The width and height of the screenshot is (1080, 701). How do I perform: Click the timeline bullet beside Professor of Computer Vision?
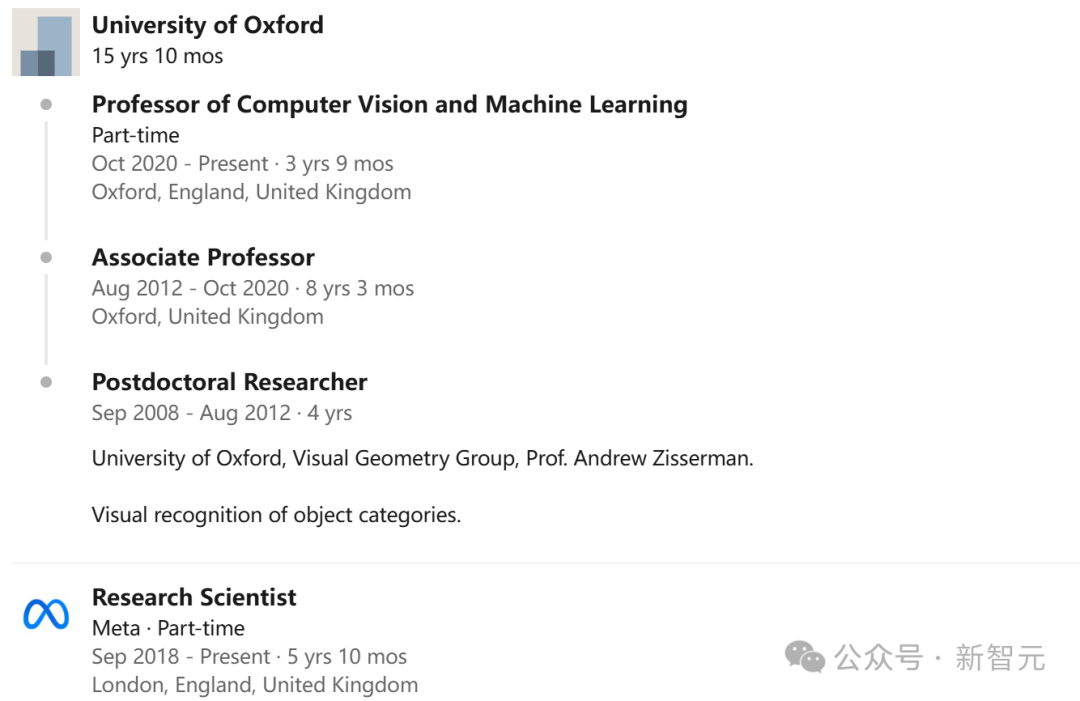(x=46, y=104)
